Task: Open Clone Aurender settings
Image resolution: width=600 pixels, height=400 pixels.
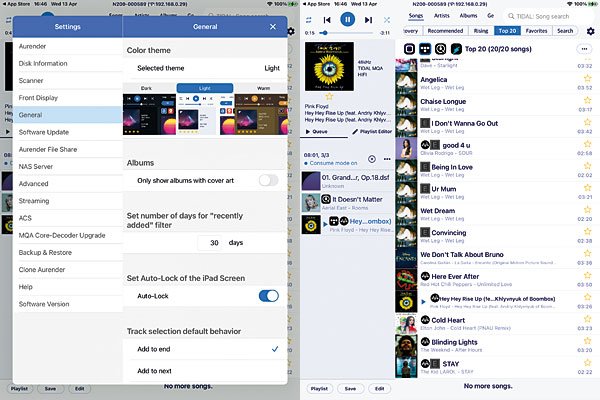Action: (68, 269)
